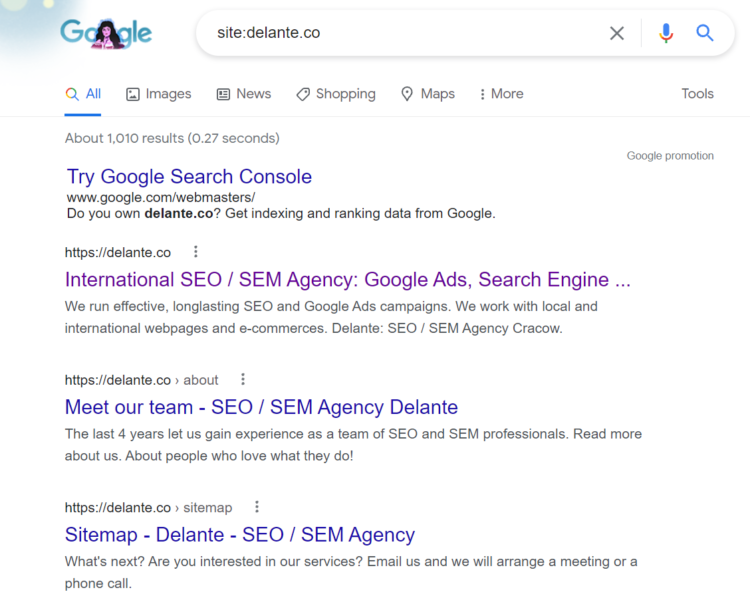Click Try Google Search Console link
750x594 pixels.
point(189,177)
